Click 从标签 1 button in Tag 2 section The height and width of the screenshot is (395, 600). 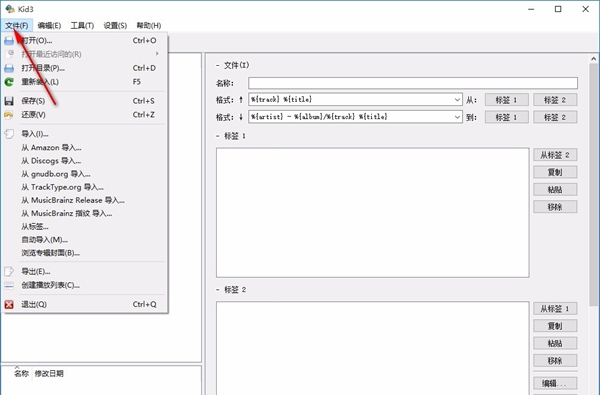(x=555, y=308)
